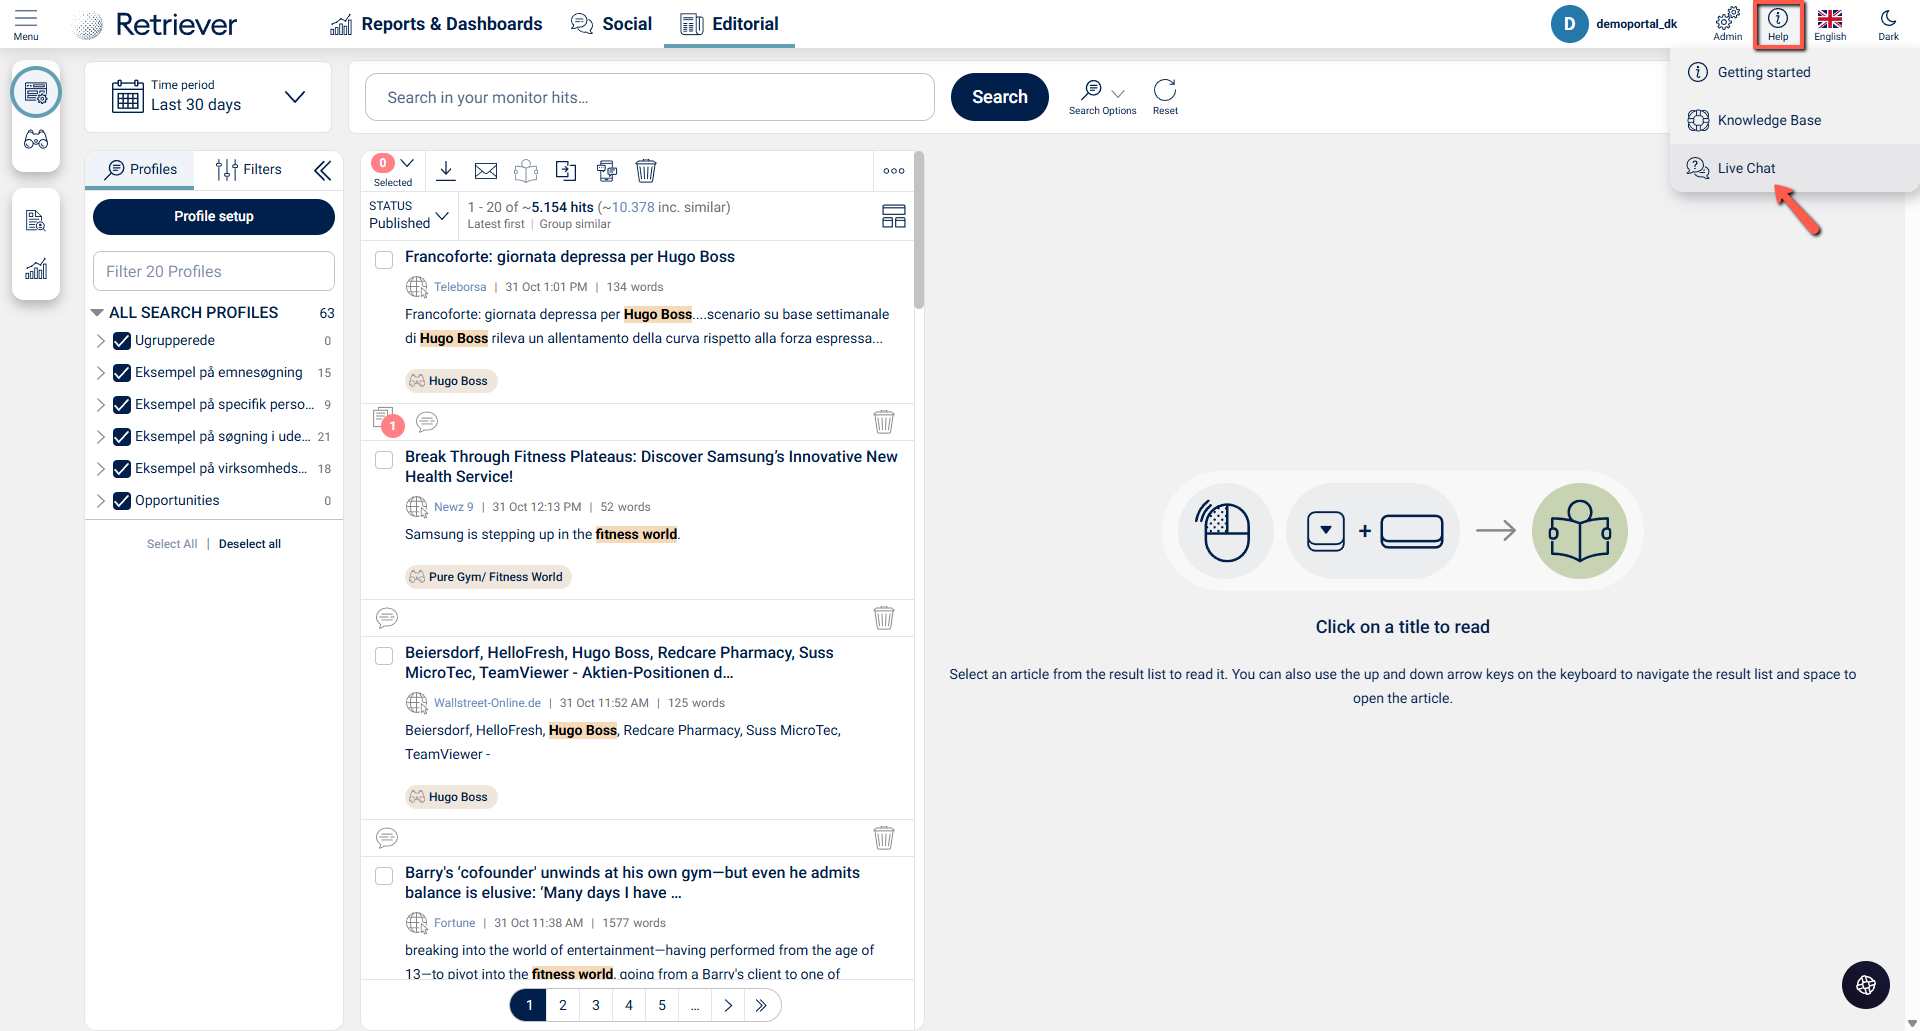Click the Reset search icon
1920x1031 pixels.
tap(1165, 97)
